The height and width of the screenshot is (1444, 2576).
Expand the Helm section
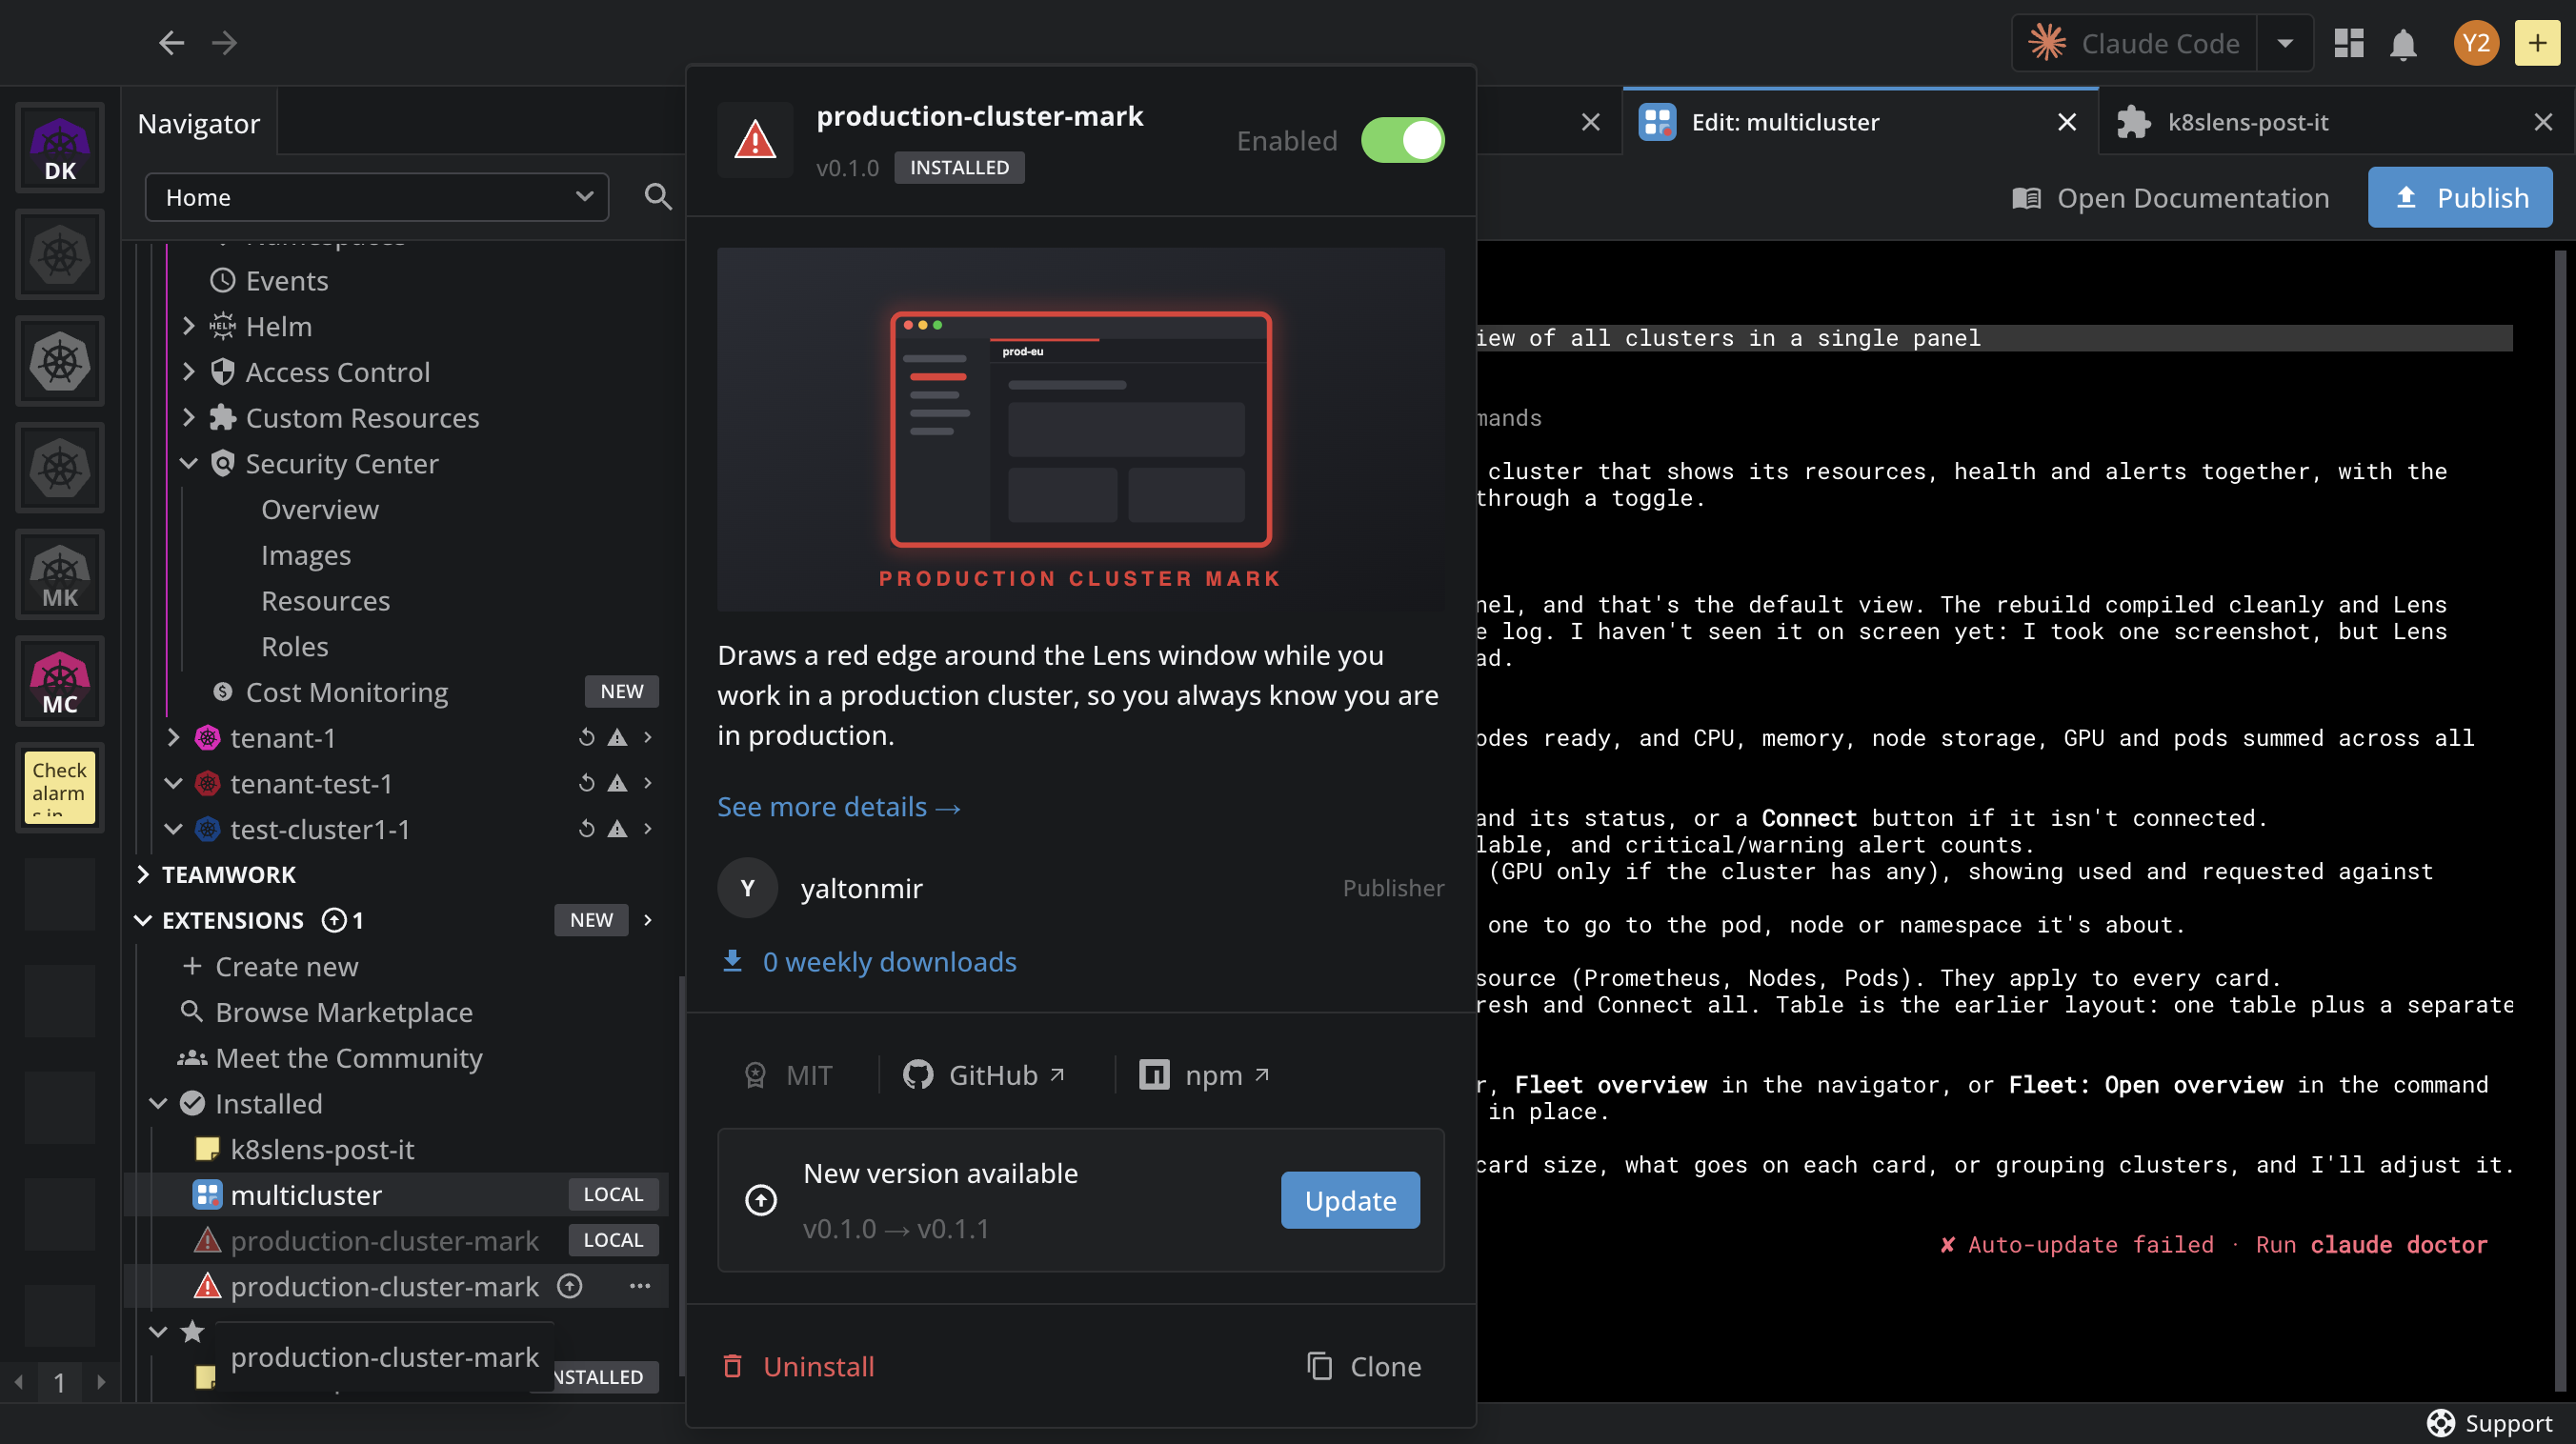point(188,326)
